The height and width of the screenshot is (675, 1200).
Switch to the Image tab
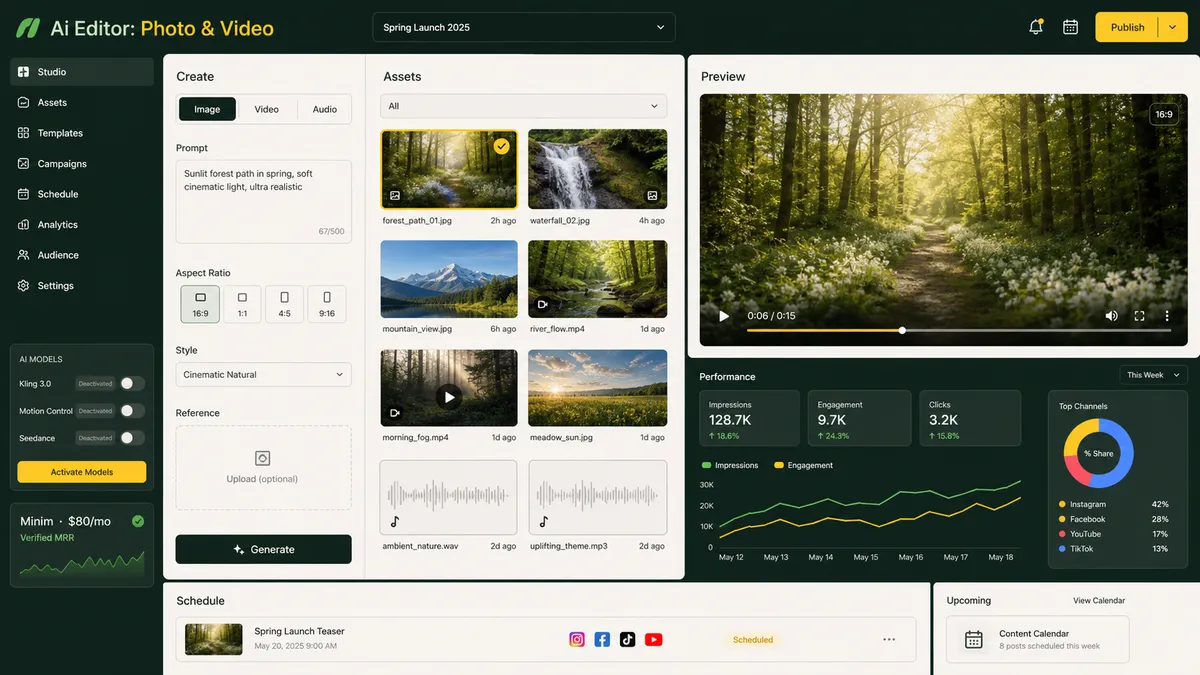[x=207, y=109]
